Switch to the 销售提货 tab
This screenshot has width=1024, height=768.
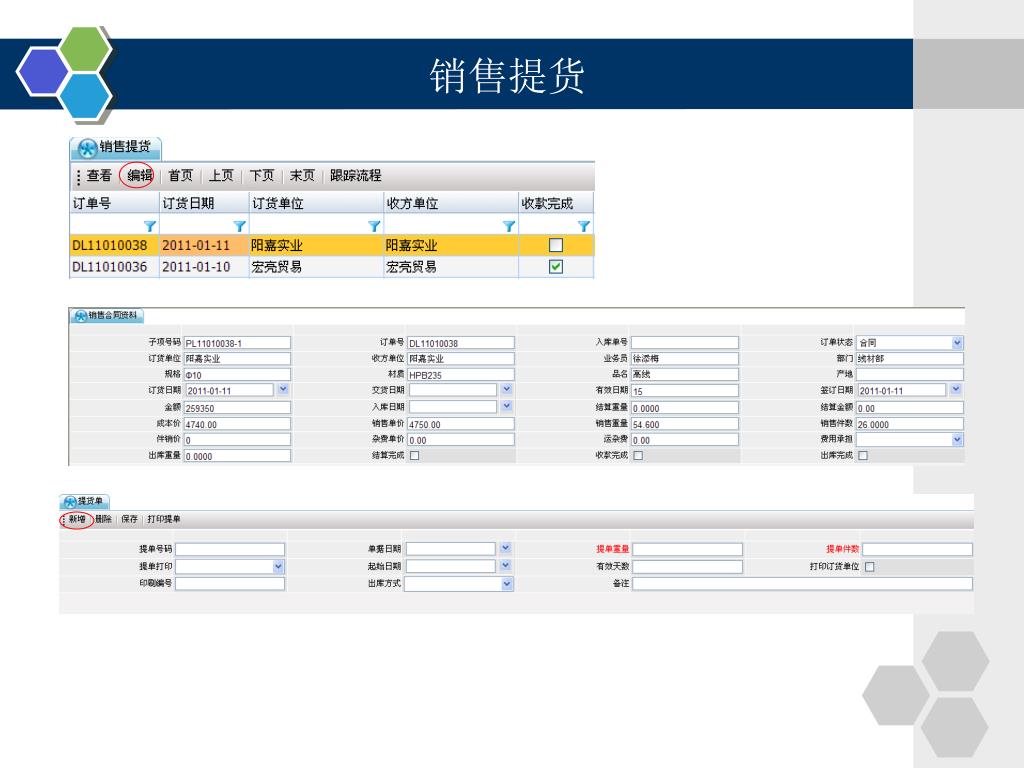116,148
